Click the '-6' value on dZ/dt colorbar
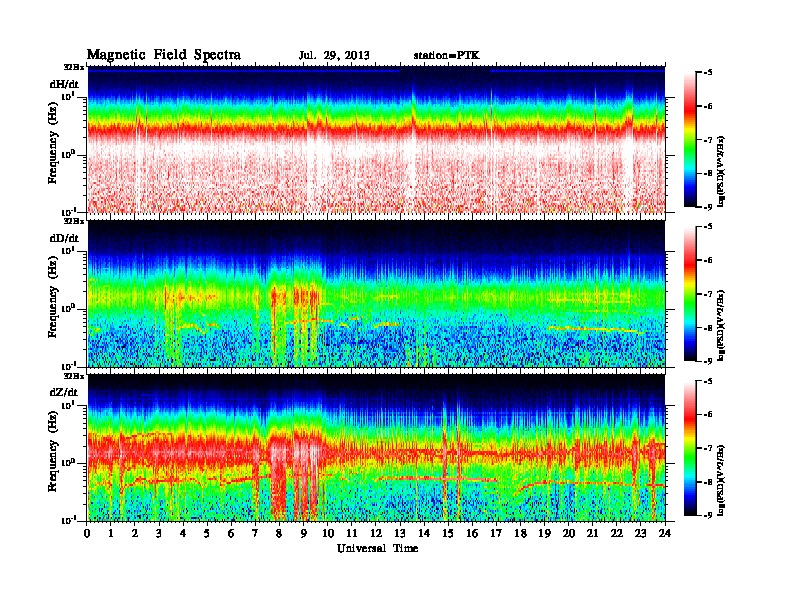Image resolution: width=792 pixels, height=612 pixels. coord(708,414)
